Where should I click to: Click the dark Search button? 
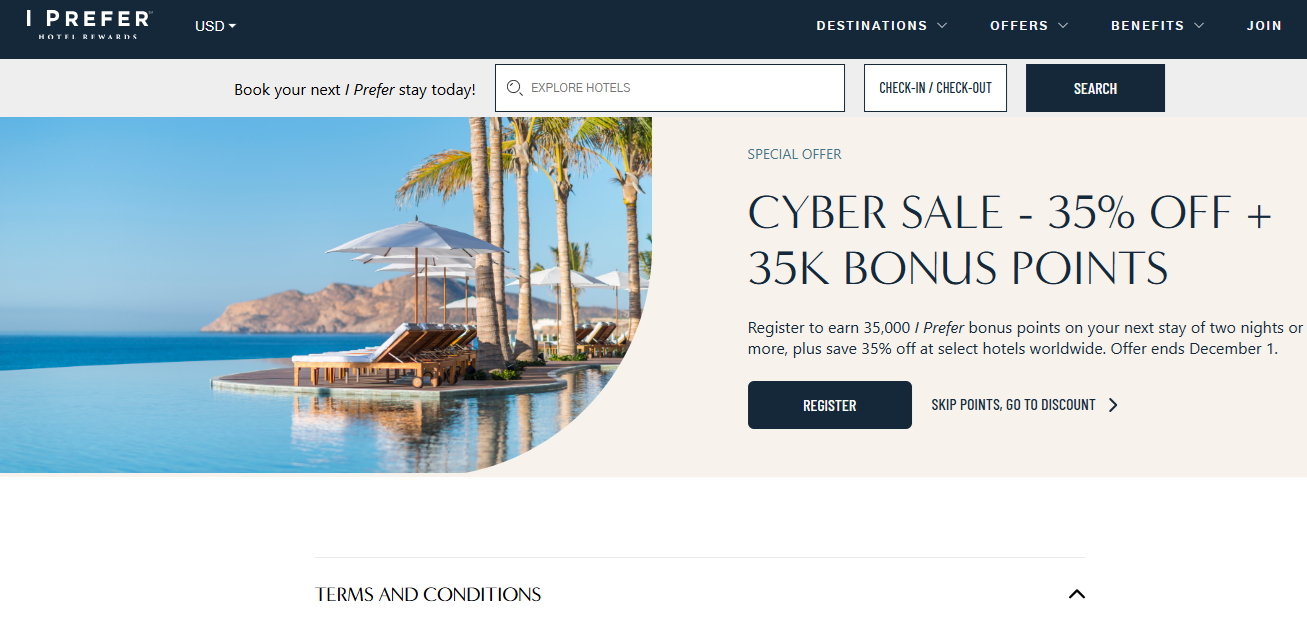tap(1095, 88)
